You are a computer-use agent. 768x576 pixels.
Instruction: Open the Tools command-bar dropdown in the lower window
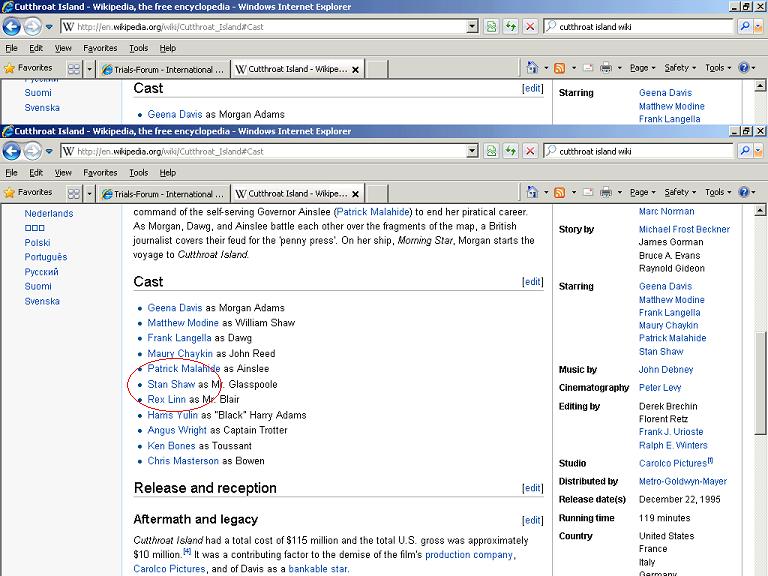pyautogui.click(x=718, y=192)
